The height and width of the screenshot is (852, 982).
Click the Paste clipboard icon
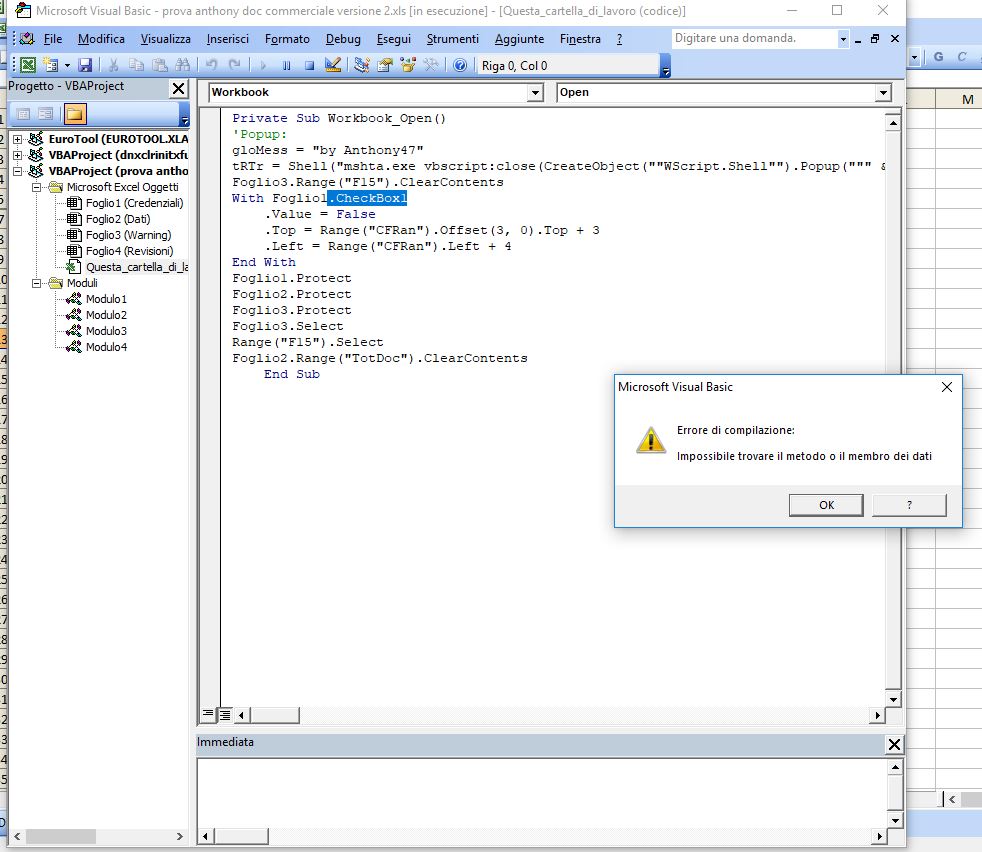[160, 65]
